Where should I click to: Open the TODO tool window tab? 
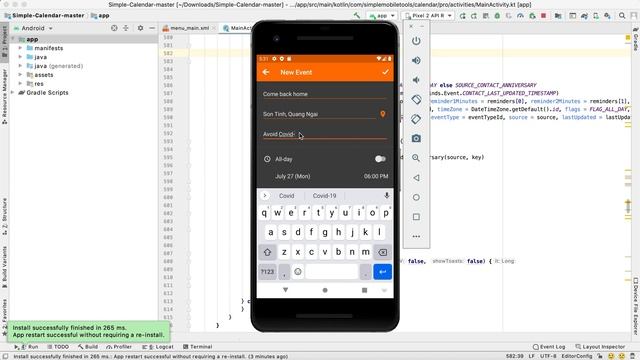[x=58, y=347]
